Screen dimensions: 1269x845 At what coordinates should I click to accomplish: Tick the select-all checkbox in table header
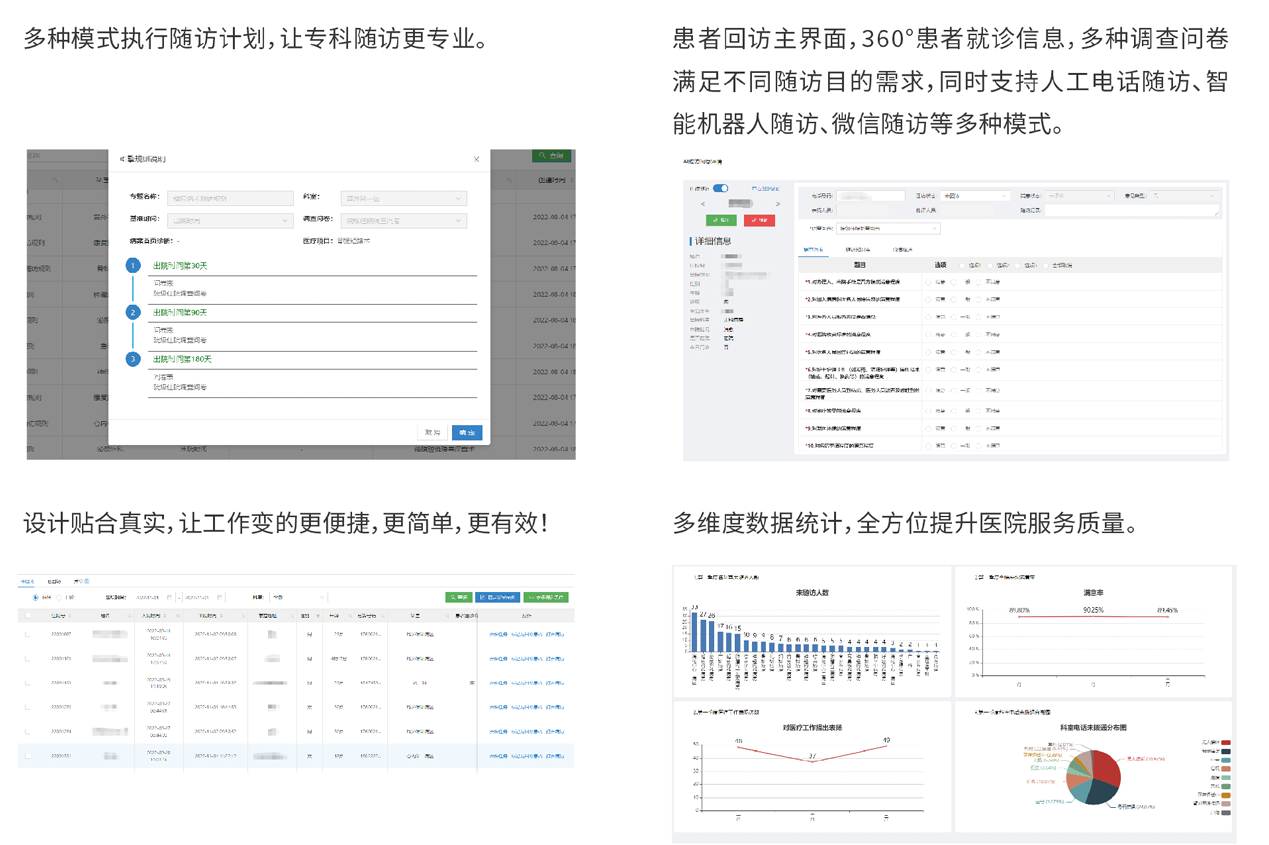point(27,616)
